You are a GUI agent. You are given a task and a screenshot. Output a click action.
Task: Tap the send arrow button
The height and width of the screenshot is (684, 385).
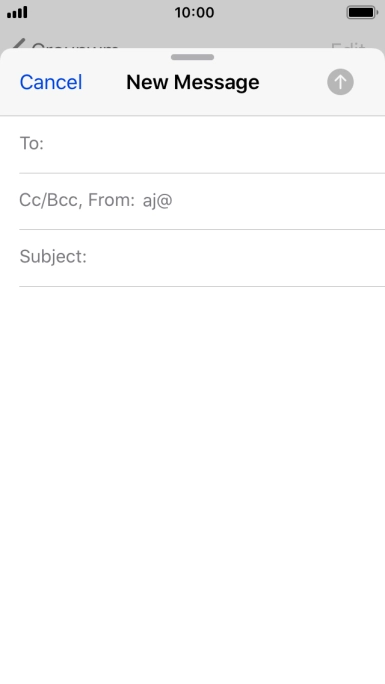pos(340,82)
